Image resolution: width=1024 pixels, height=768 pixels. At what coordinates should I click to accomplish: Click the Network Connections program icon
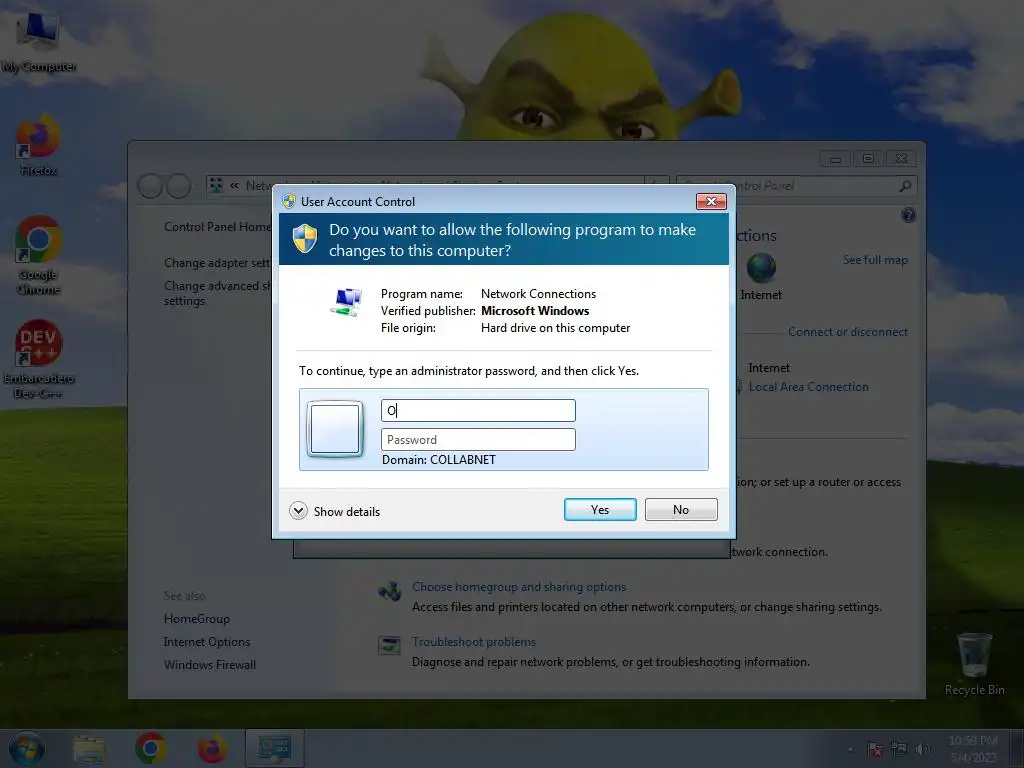[x=346, y=302]
